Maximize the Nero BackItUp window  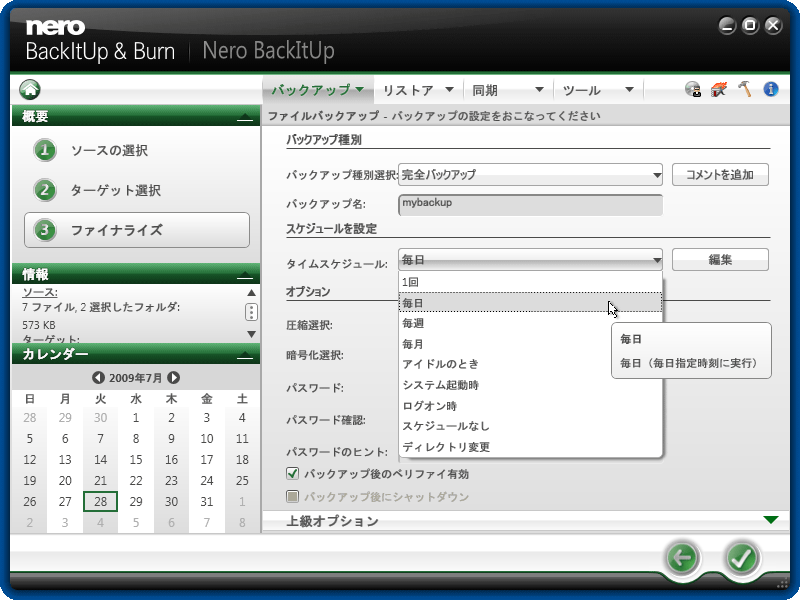750,26
